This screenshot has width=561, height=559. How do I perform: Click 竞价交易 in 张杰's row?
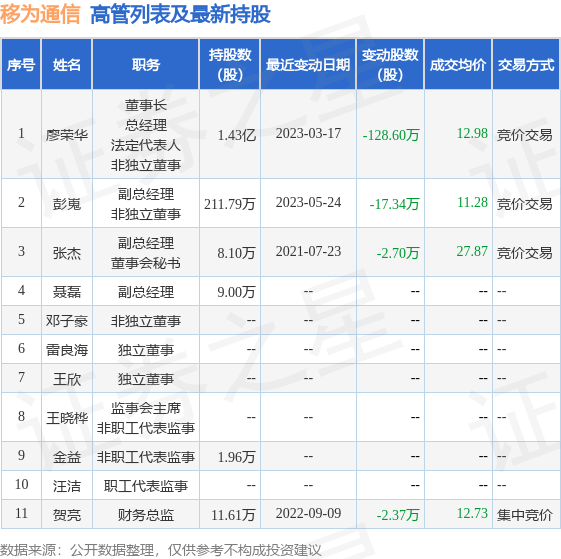pos(525,253)
